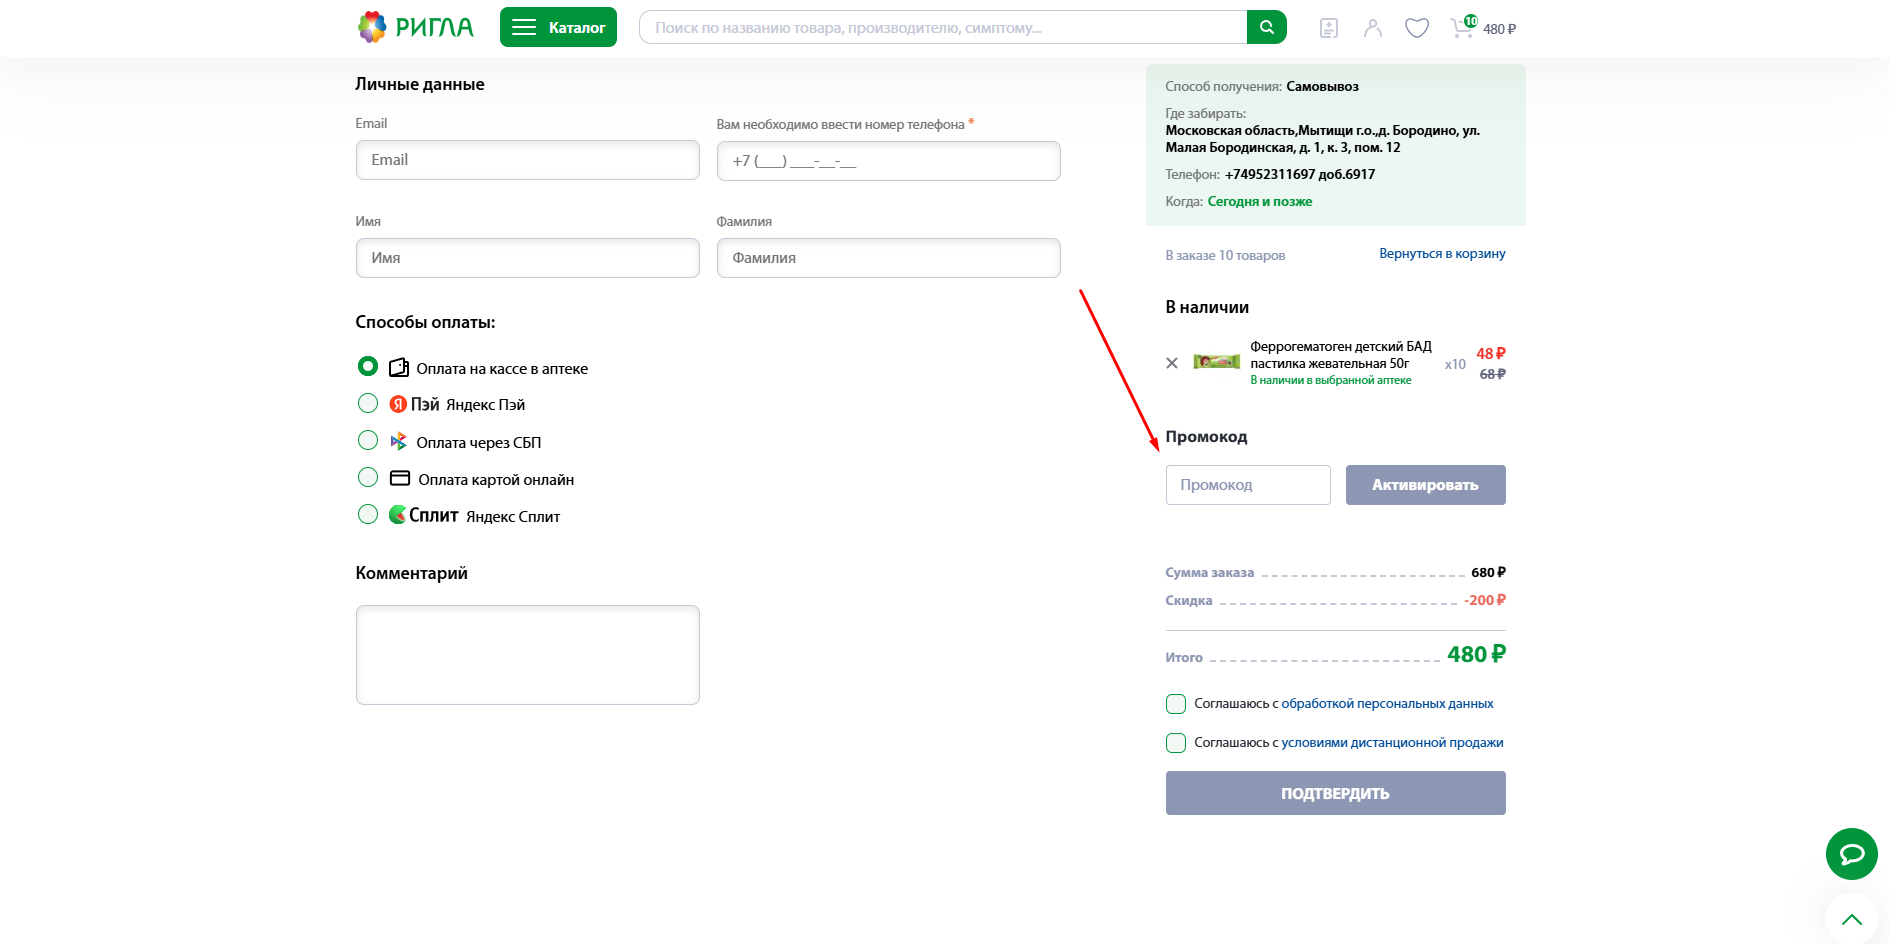Screen dimensions: 1889x944
Task: Open the user profile icon
Action: pos(1372,28)
